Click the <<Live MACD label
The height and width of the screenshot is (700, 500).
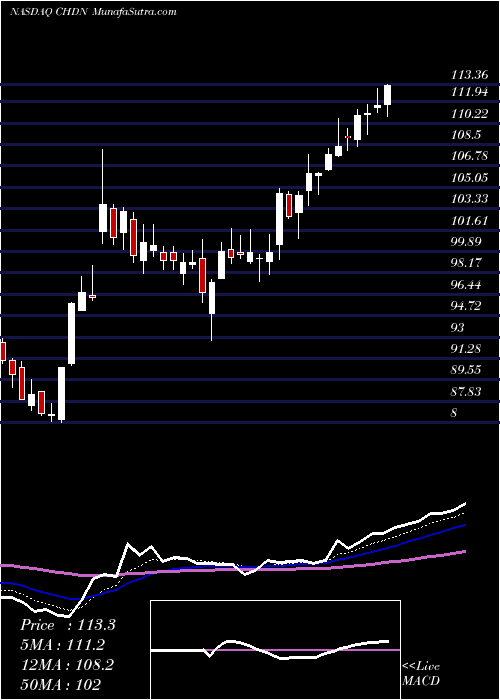(x=421, y=673)
